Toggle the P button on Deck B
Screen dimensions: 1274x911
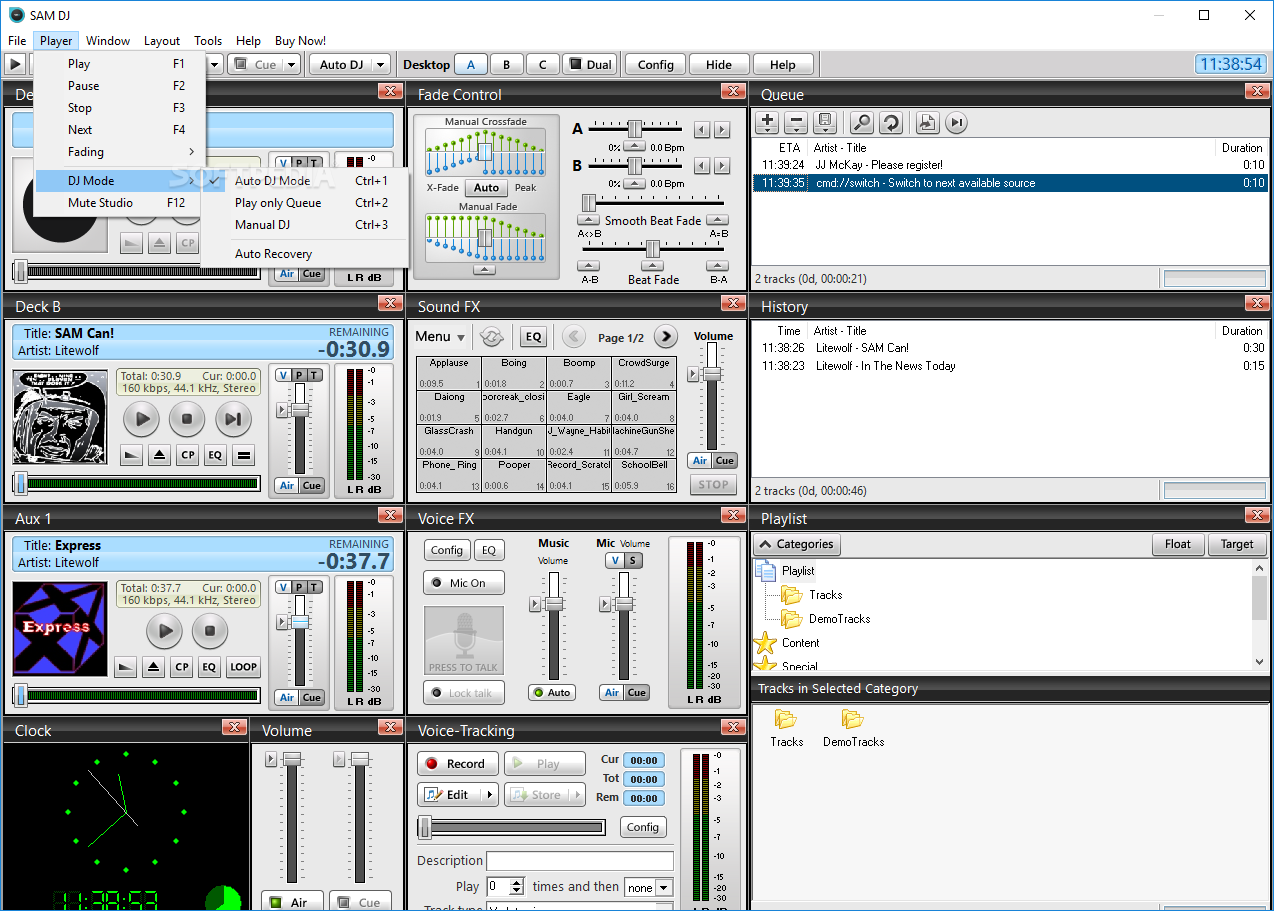[299, 375]
